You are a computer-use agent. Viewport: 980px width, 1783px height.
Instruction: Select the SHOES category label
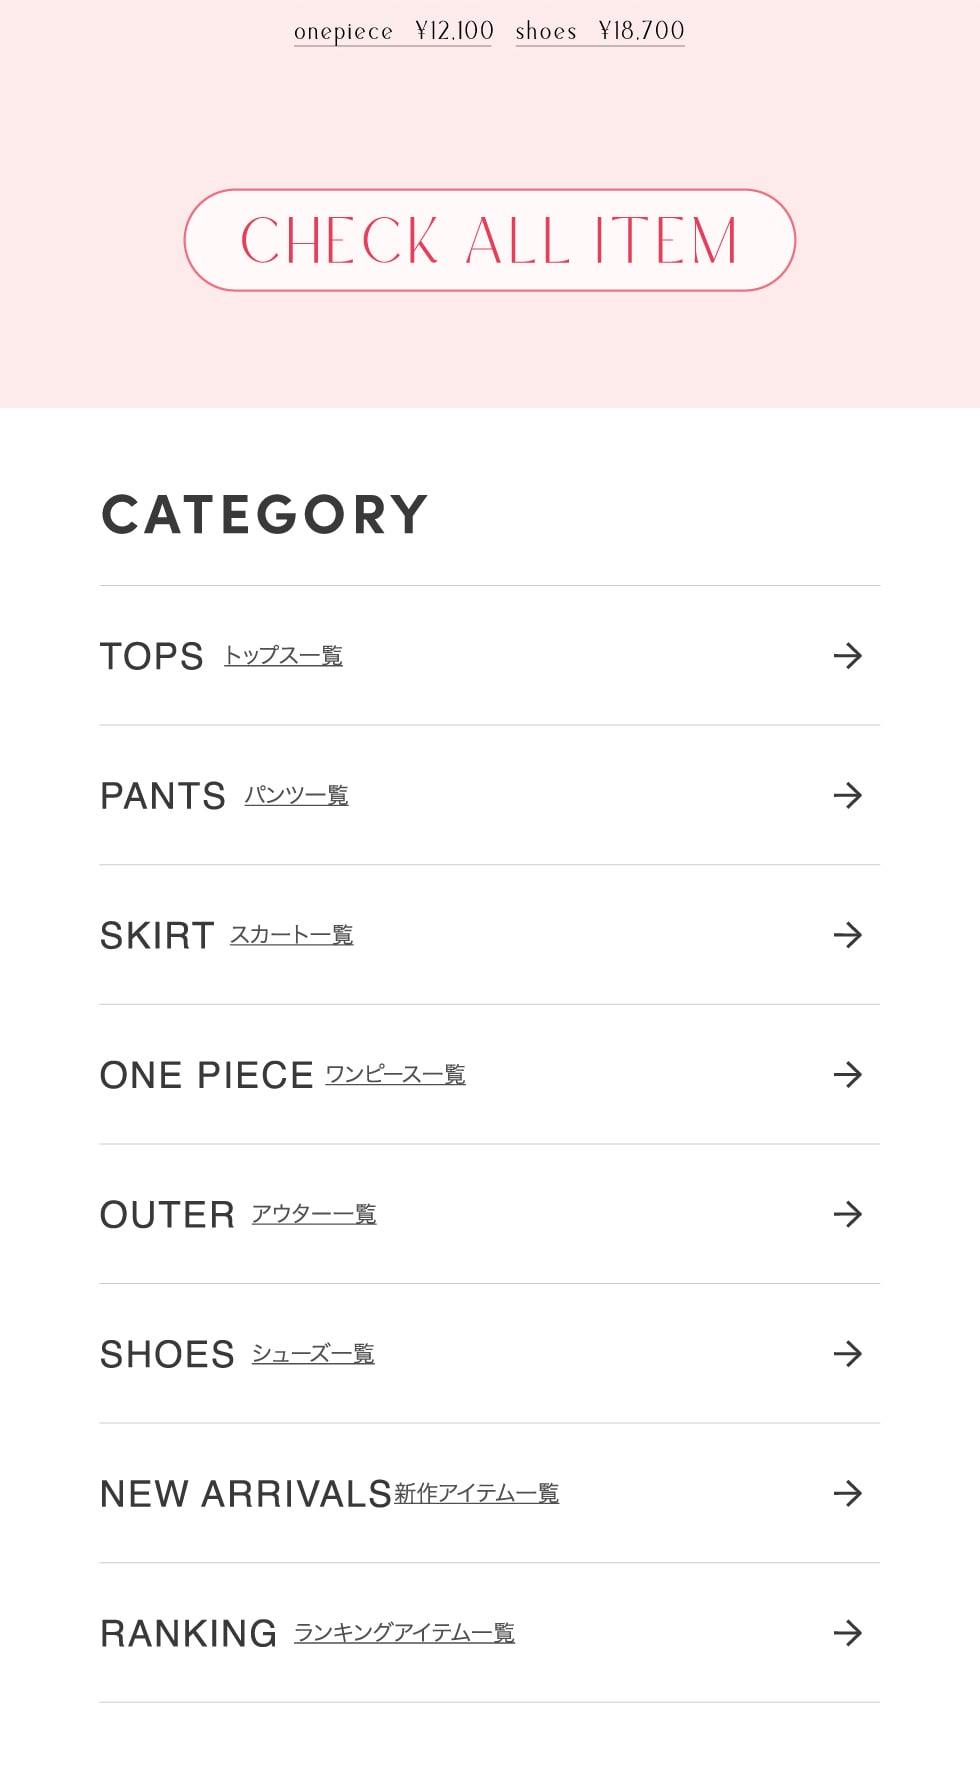coord(167,1355)
